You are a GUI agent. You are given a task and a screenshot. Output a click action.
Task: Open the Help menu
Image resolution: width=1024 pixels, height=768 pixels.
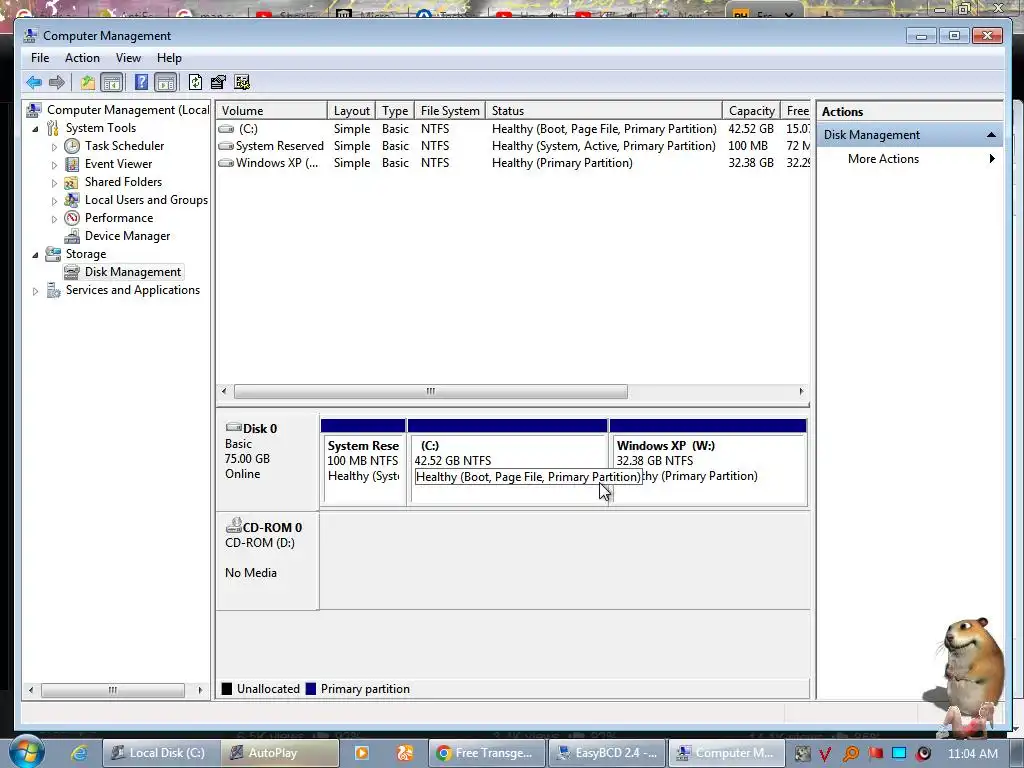[x=169, y=58]
